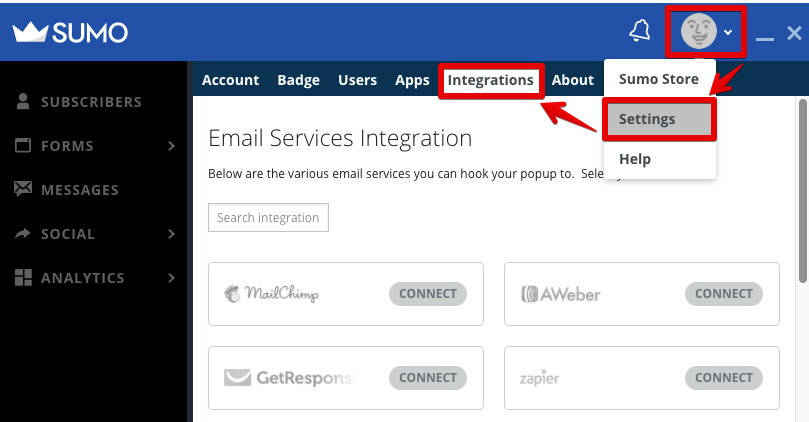Click the AWeber logo
The width and height of the screenshot is (809, 422).
[x=560, y=294]
